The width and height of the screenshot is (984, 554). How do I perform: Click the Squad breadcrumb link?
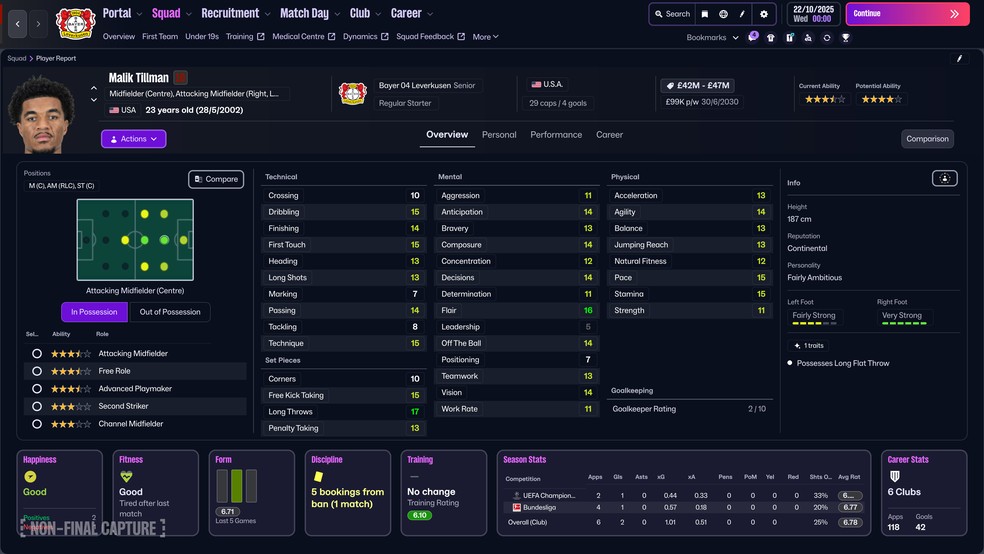[16, 58]
